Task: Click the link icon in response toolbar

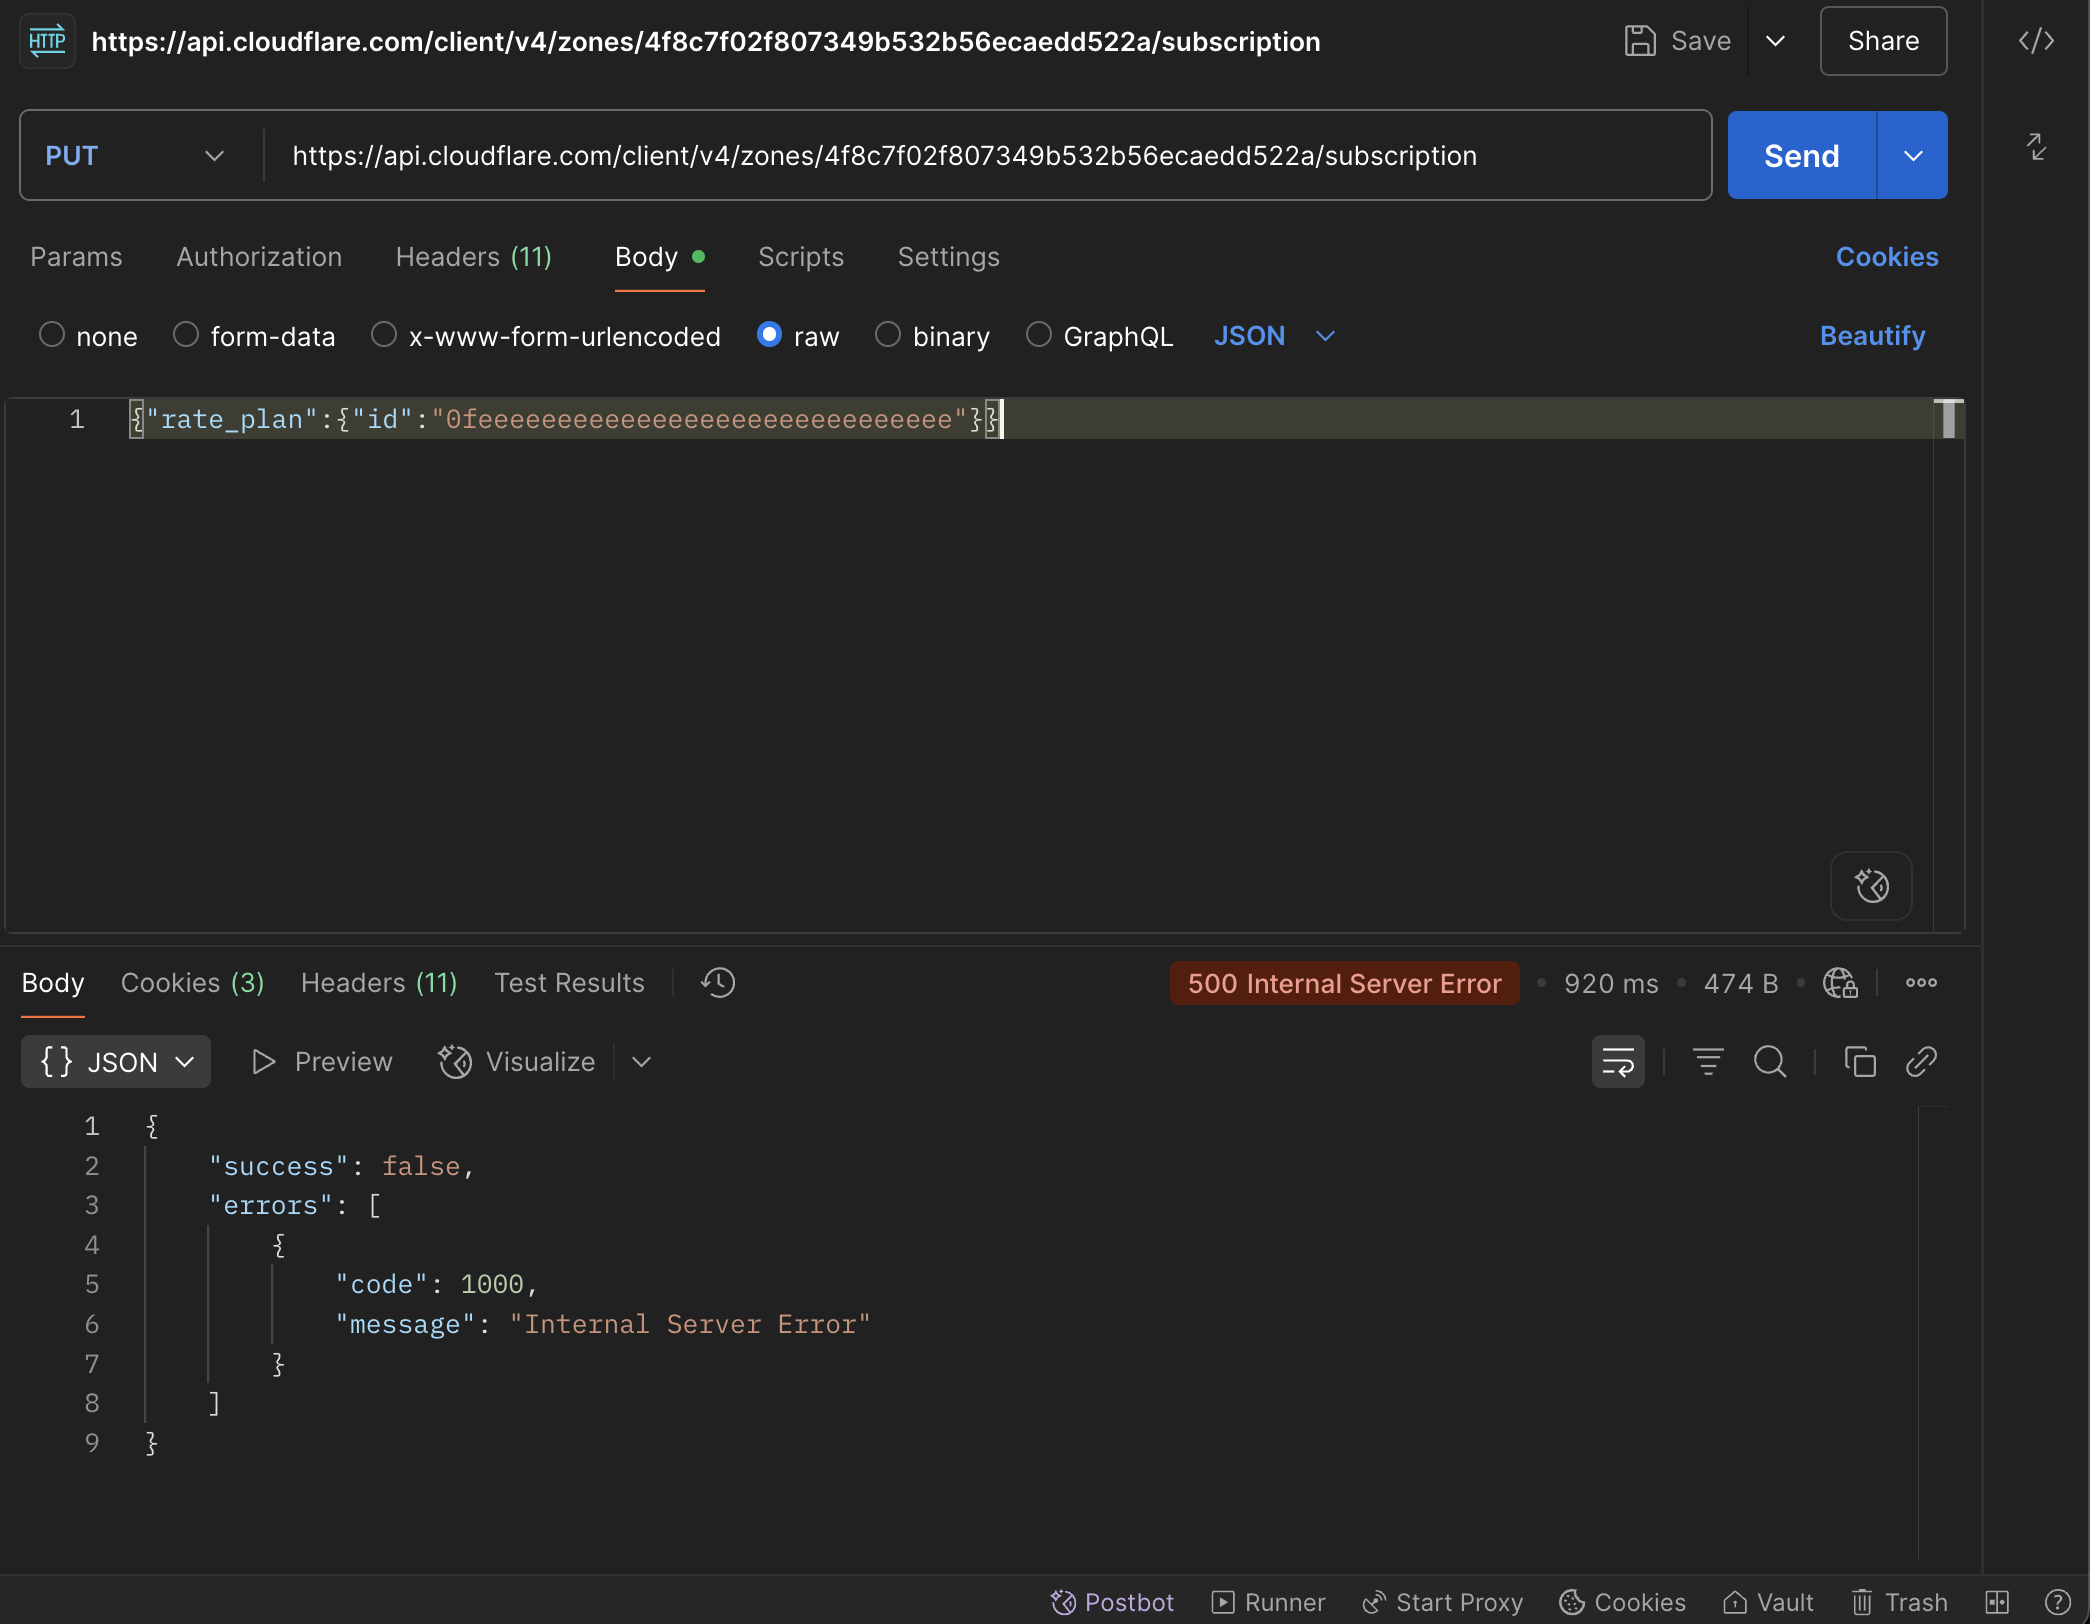Action: tap(1921, 1062)
